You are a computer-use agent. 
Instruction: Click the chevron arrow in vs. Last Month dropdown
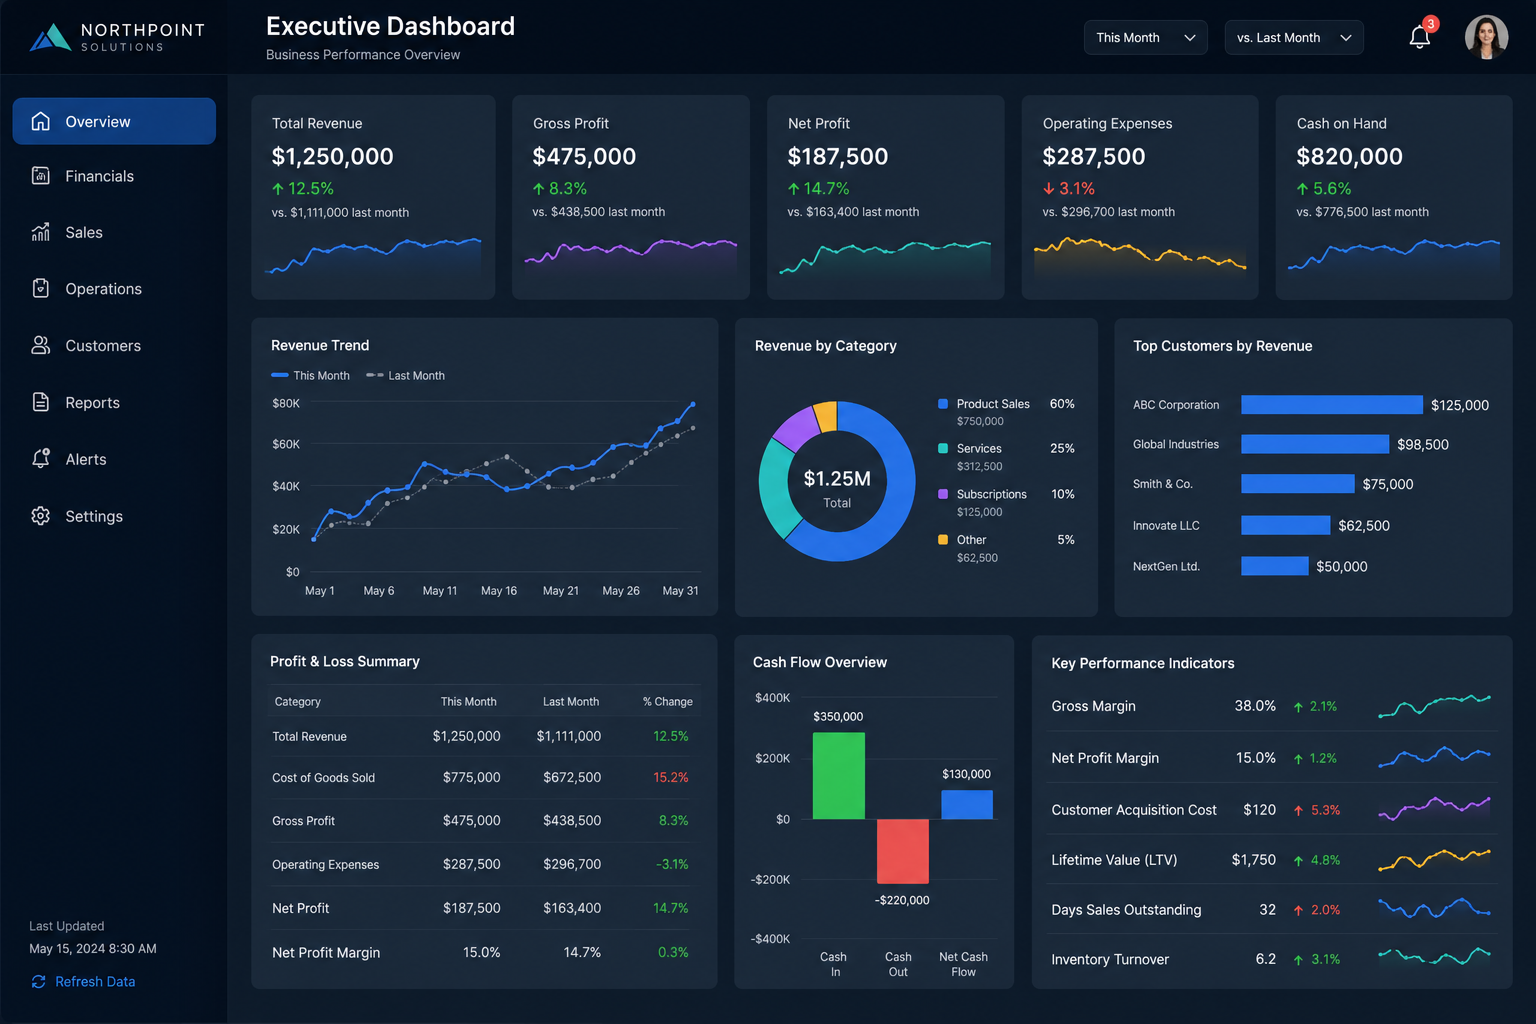1346,38
